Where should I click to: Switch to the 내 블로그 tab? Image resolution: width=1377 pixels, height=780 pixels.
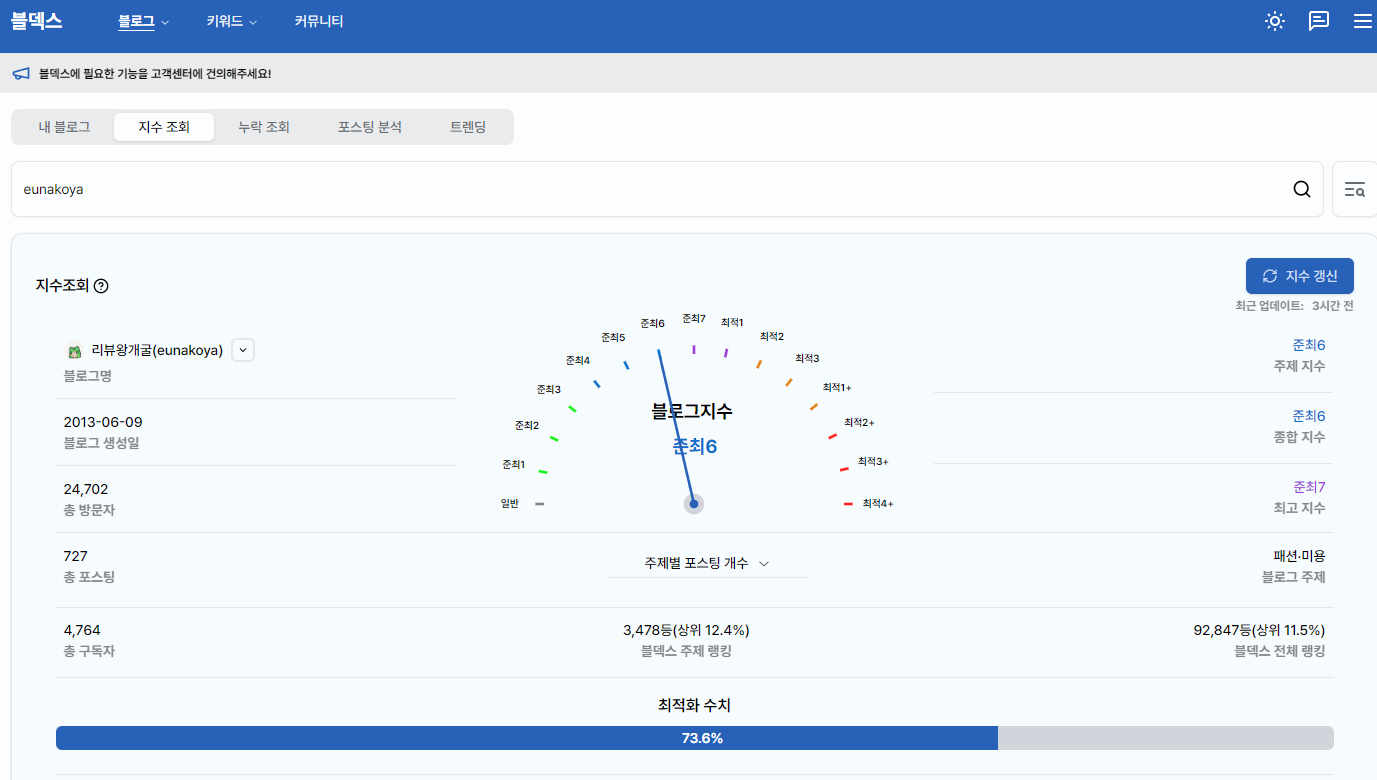(x=64, y=127)
